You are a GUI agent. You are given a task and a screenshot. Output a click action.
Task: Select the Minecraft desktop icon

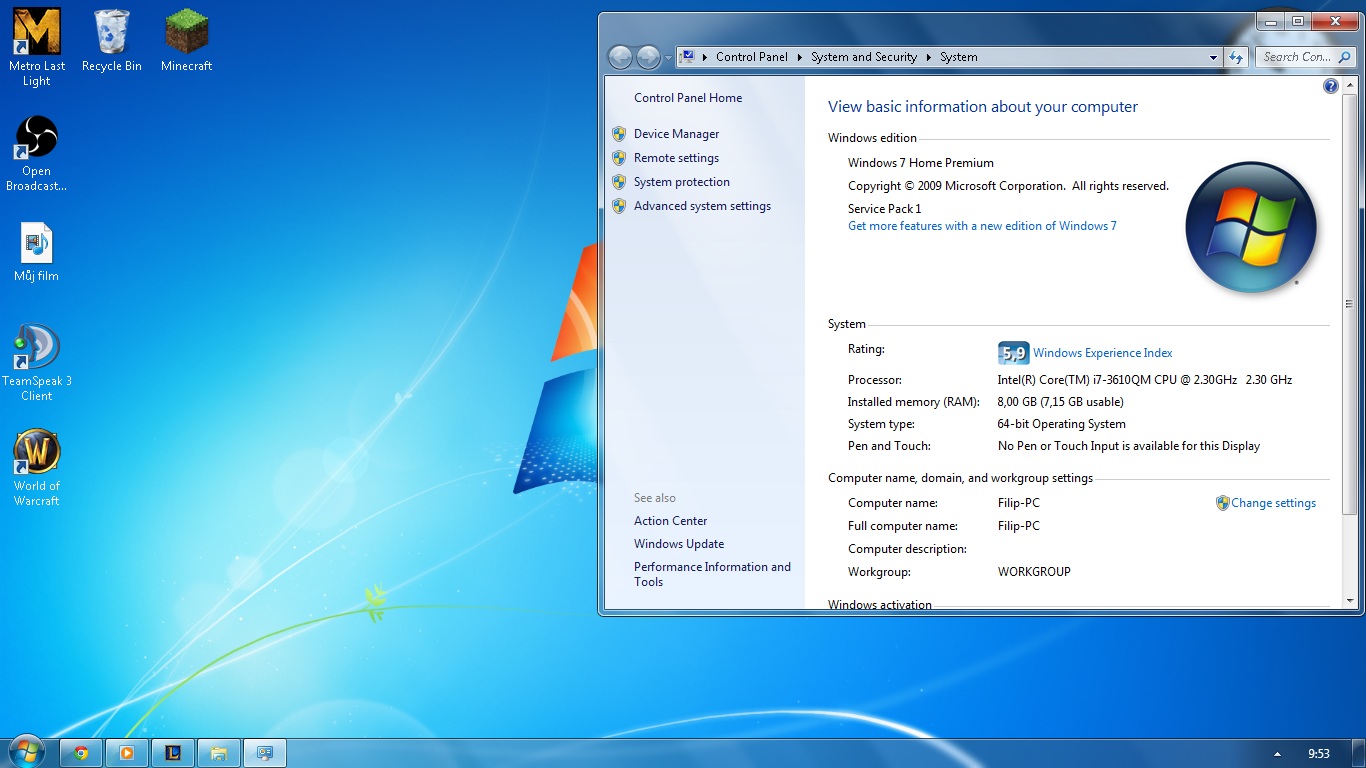(x=187, y=41)
